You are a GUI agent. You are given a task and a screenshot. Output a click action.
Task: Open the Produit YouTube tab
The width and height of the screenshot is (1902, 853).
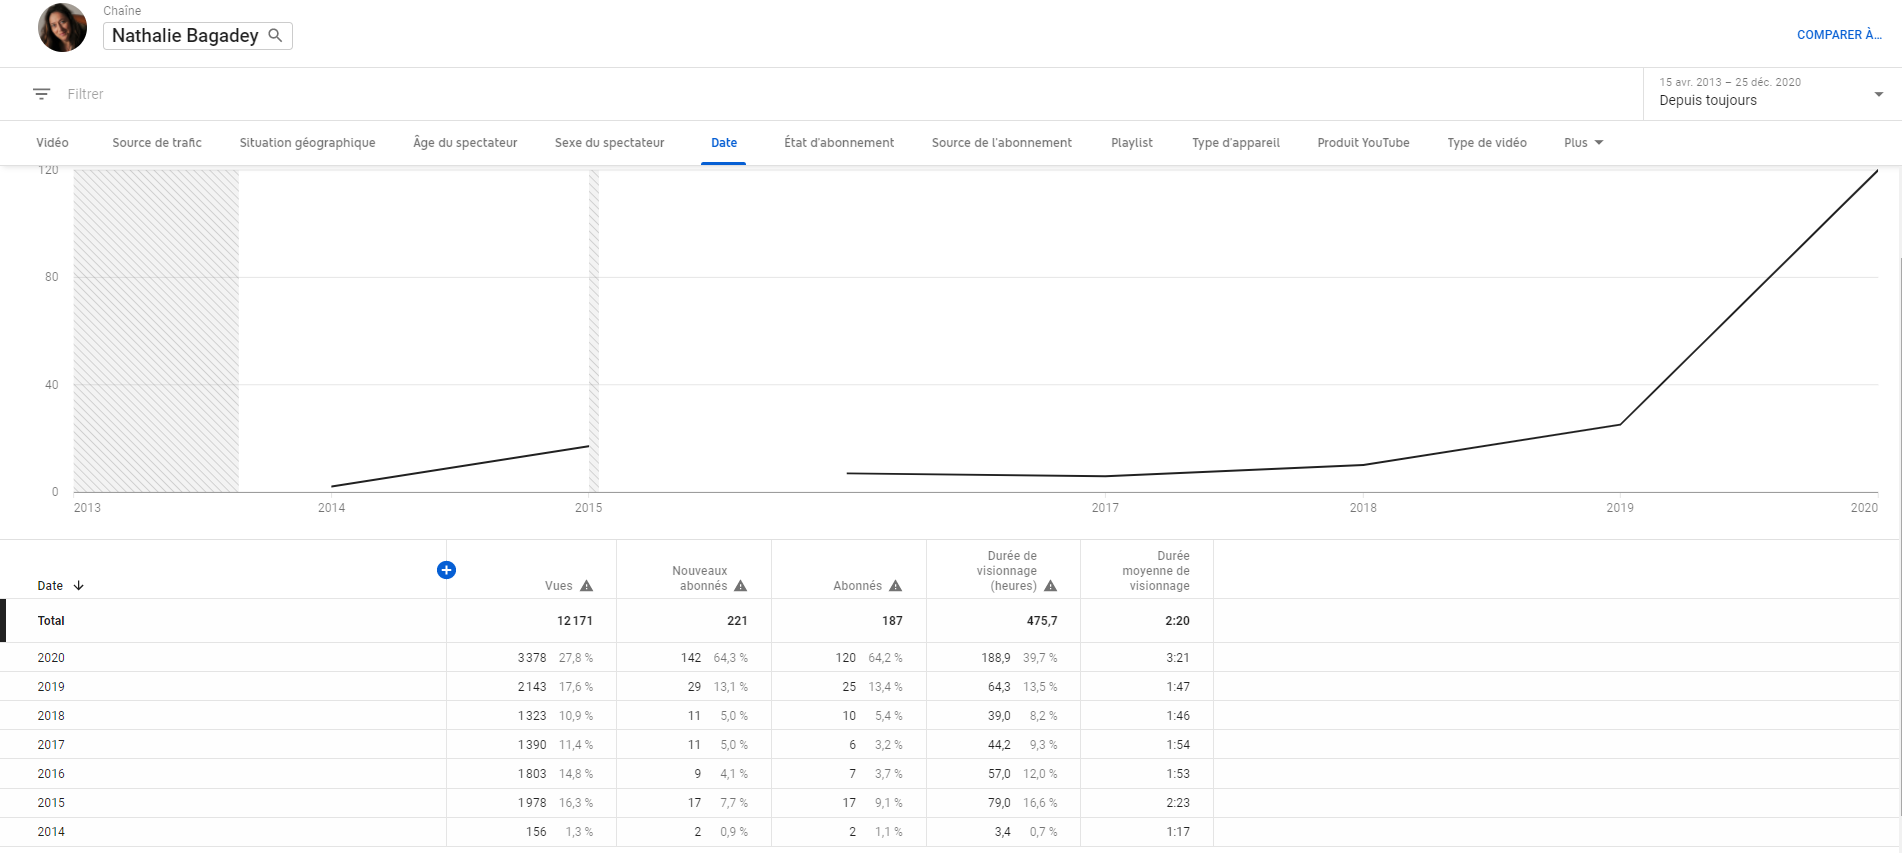pyautogui.click(x=1363, y=143)
